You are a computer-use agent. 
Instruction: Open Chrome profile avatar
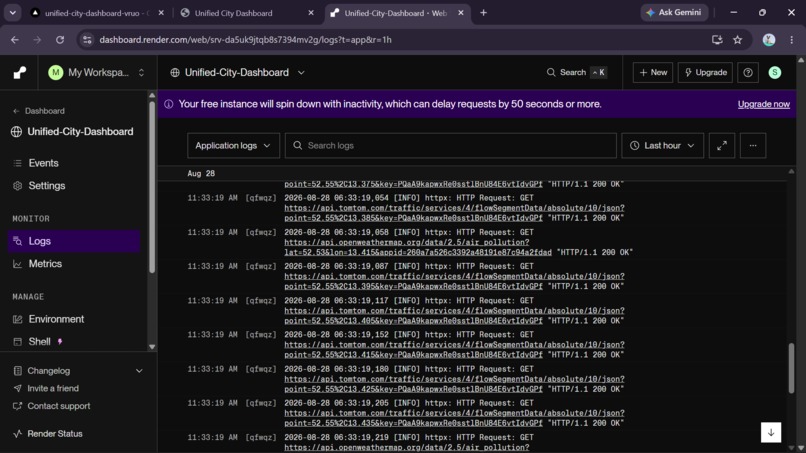(x=769, y=40)
